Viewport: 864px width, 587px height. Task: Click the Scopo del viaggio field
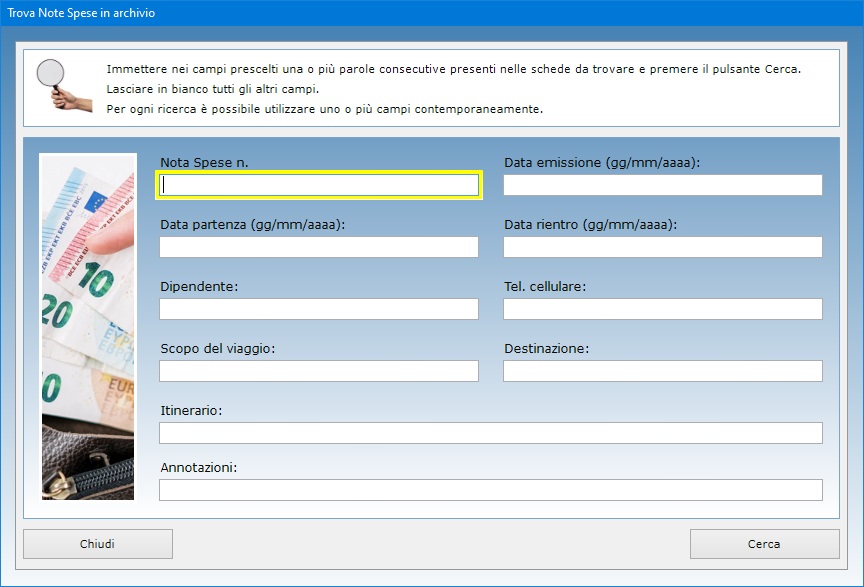(x=319, y=371)
